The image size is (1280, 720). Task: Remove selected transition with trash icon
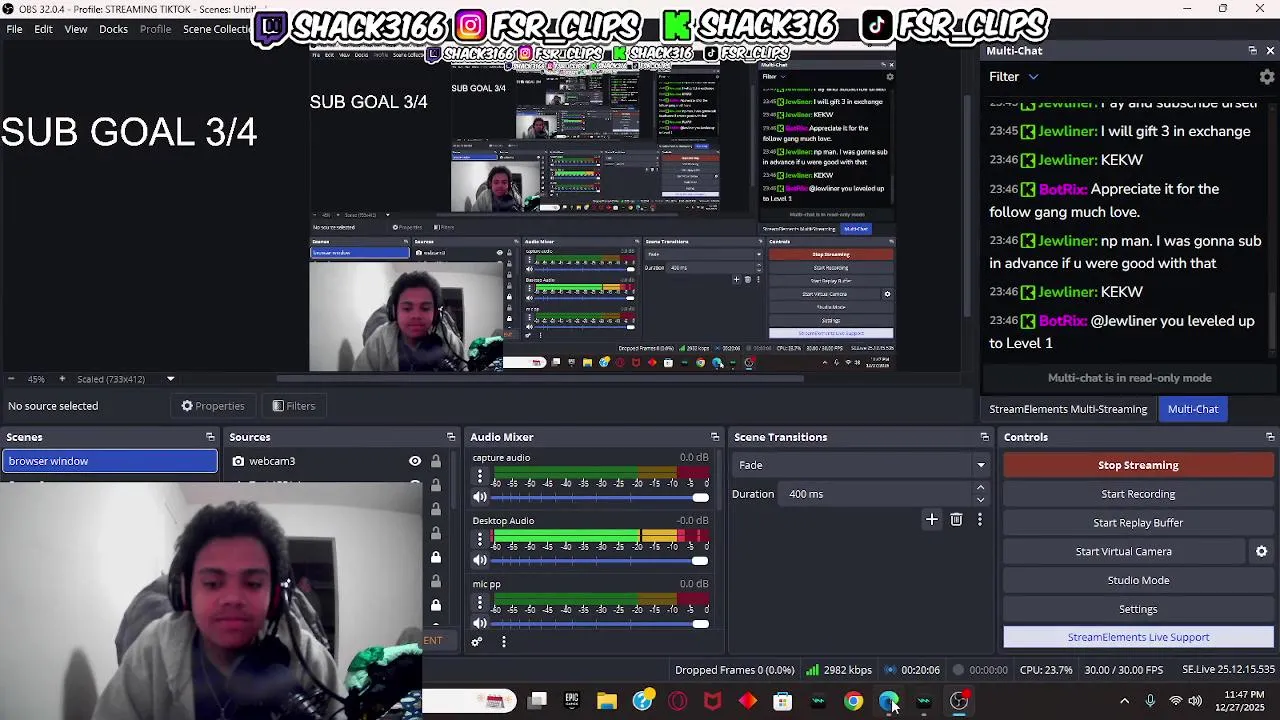(956, 519)
